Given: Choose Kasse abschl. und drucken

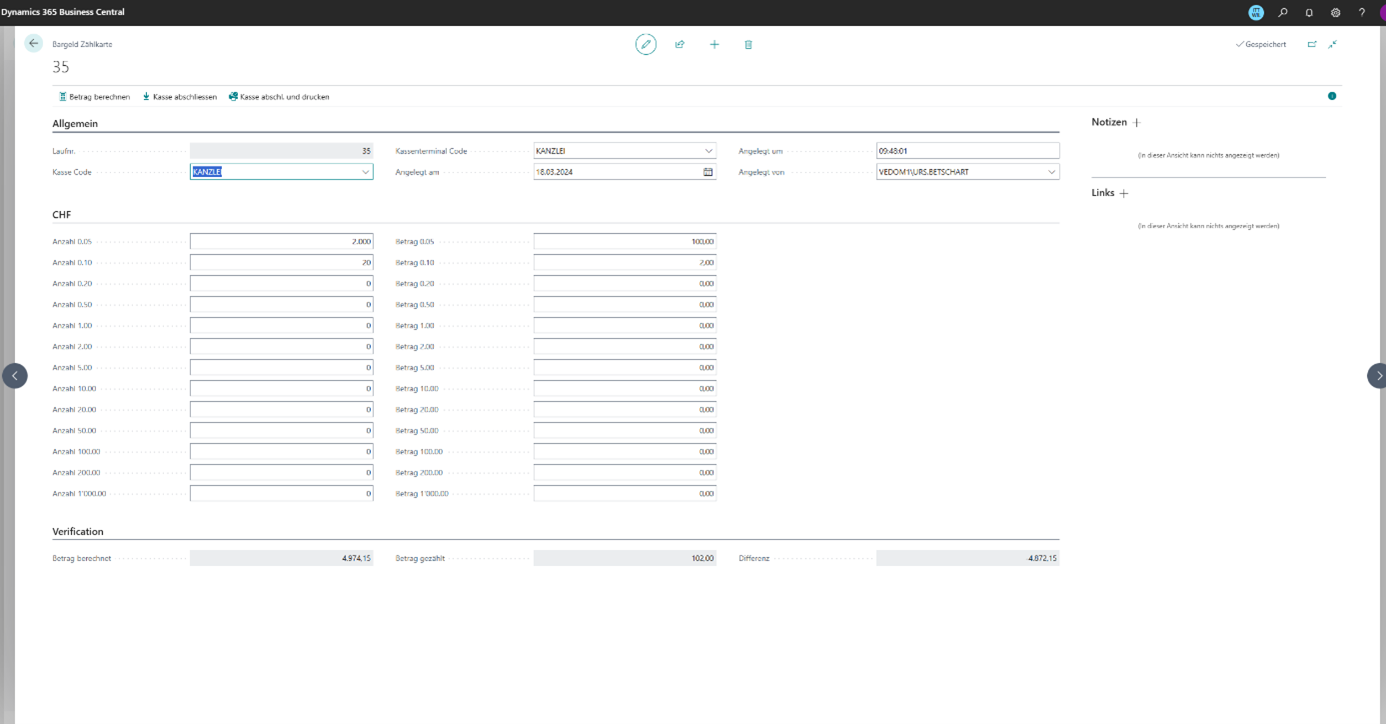Looking at the screenshot, I should tap(279, 97).
